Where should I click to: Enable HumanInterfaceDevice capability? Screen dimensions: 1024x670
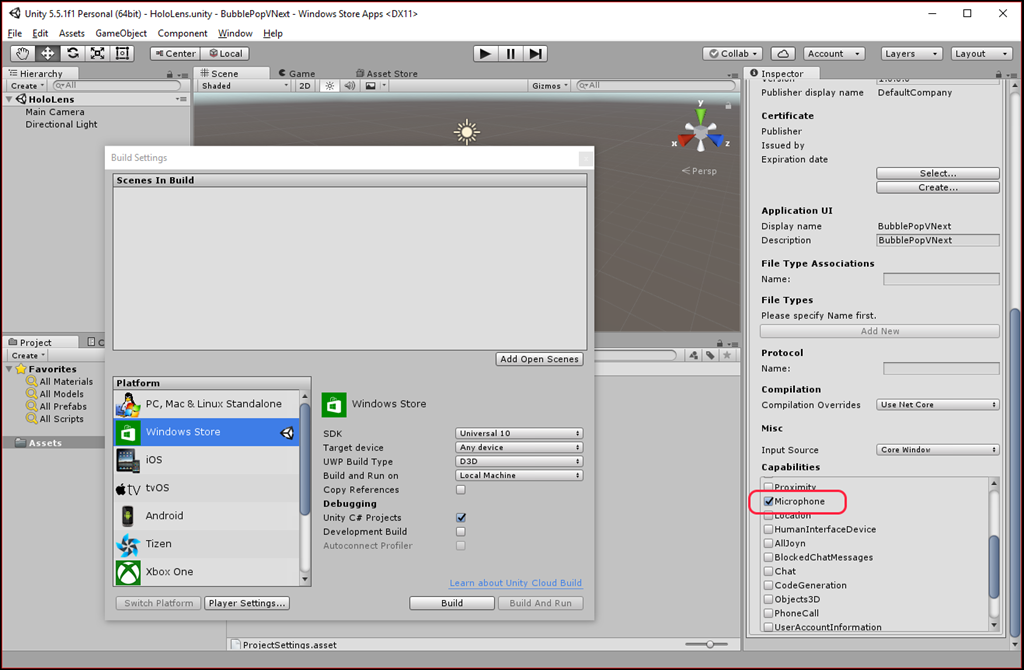769,530
